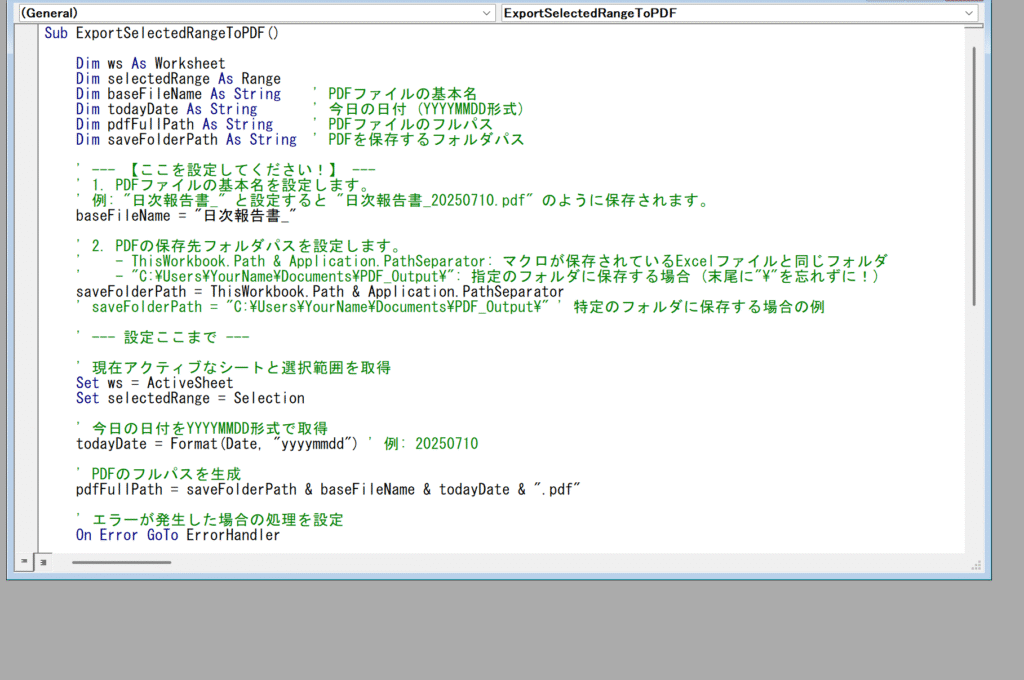Click the comment "PDFのフルパスを生成"
Viewport: 1024px width, 680px height.
(167, 474)
